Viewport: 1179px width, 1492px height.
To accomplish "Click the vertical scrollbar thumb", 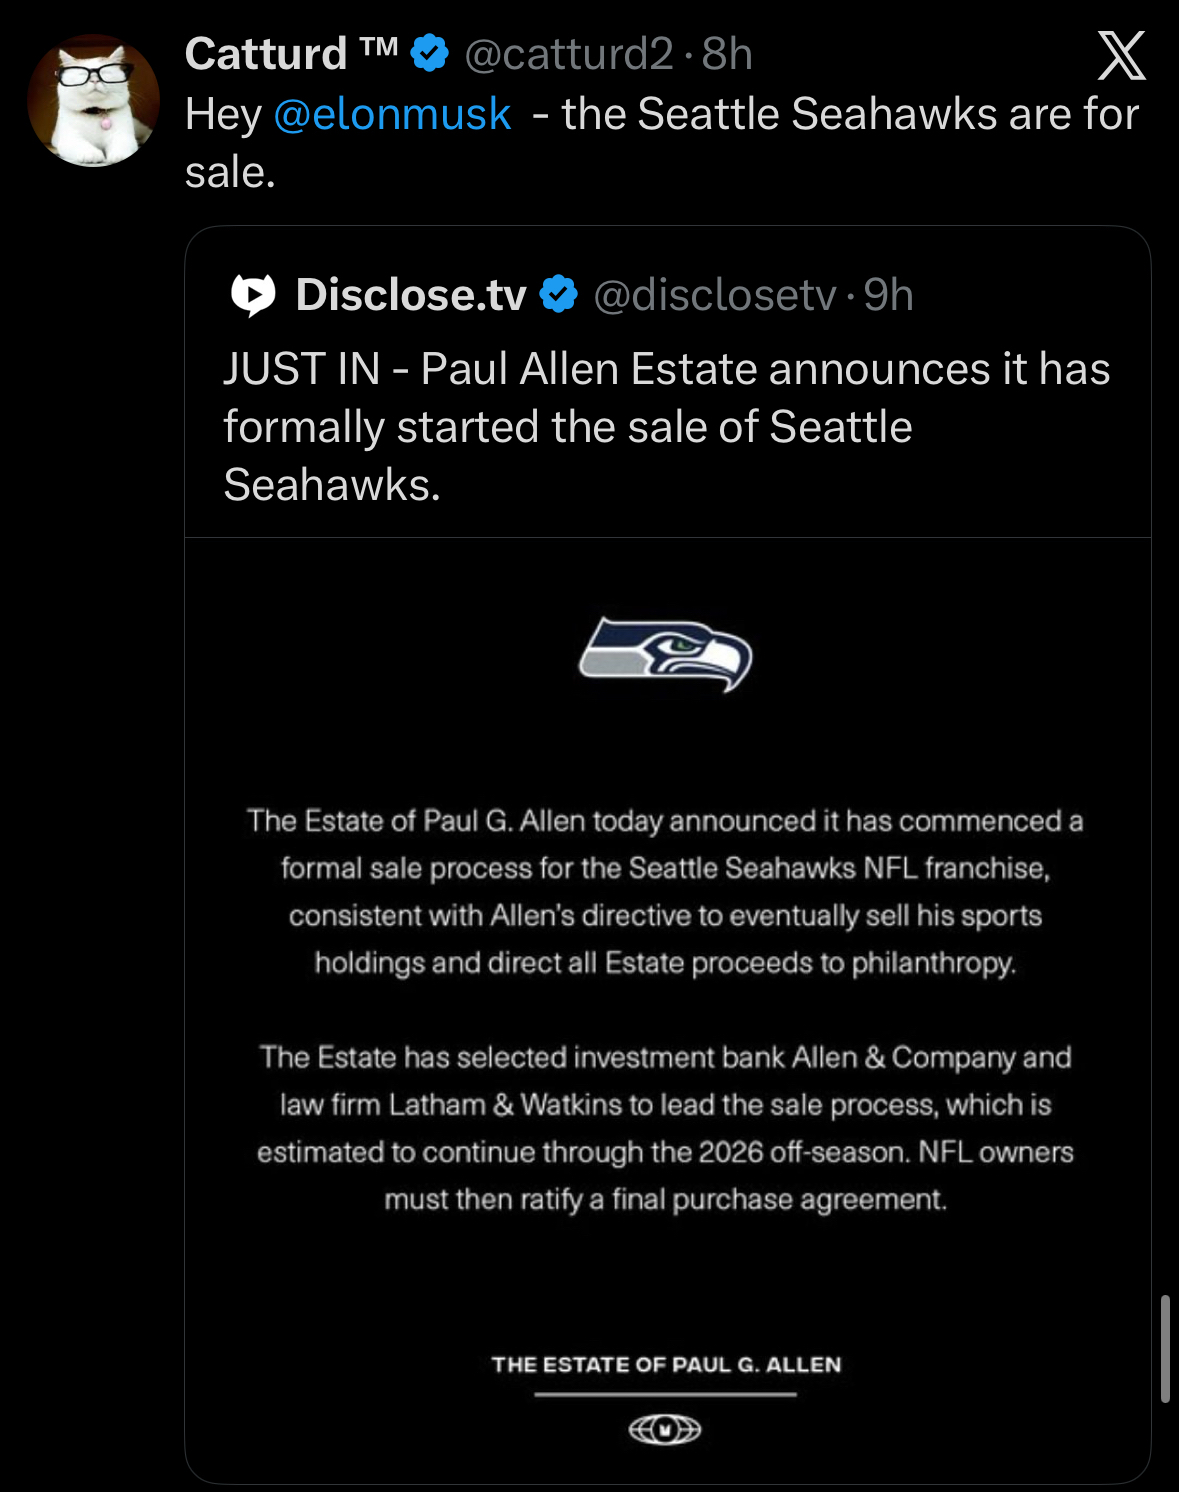I will (1165, 1349).
